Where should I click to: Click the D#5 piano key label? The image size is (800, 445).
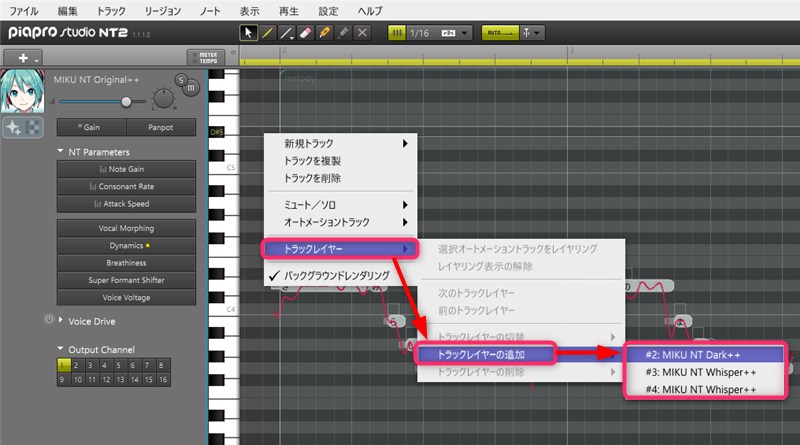pos(217,132)
